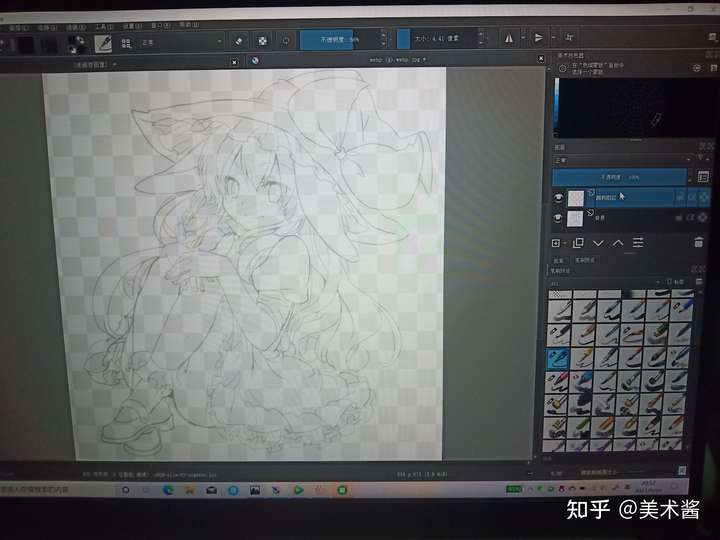Open horizontal mirror options dropdown arrow
This screenshot has height=540, width=720.
click(x=523, y=38)
